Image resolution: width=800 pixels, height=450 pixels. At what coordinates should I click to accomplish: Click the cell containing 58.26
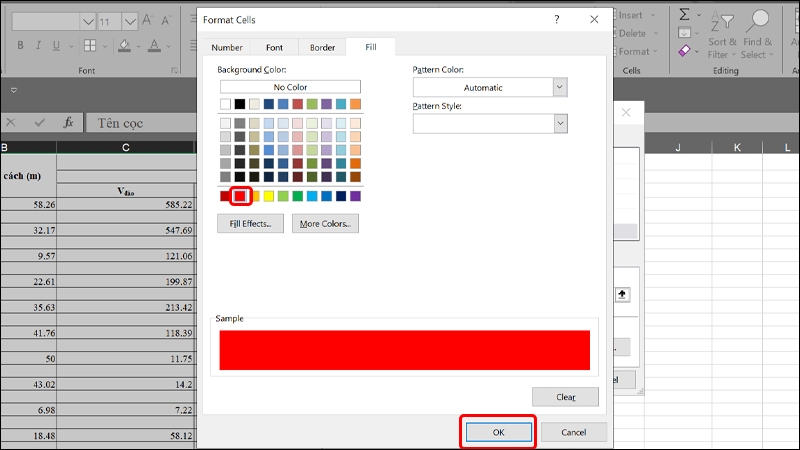tap(29, 204)
